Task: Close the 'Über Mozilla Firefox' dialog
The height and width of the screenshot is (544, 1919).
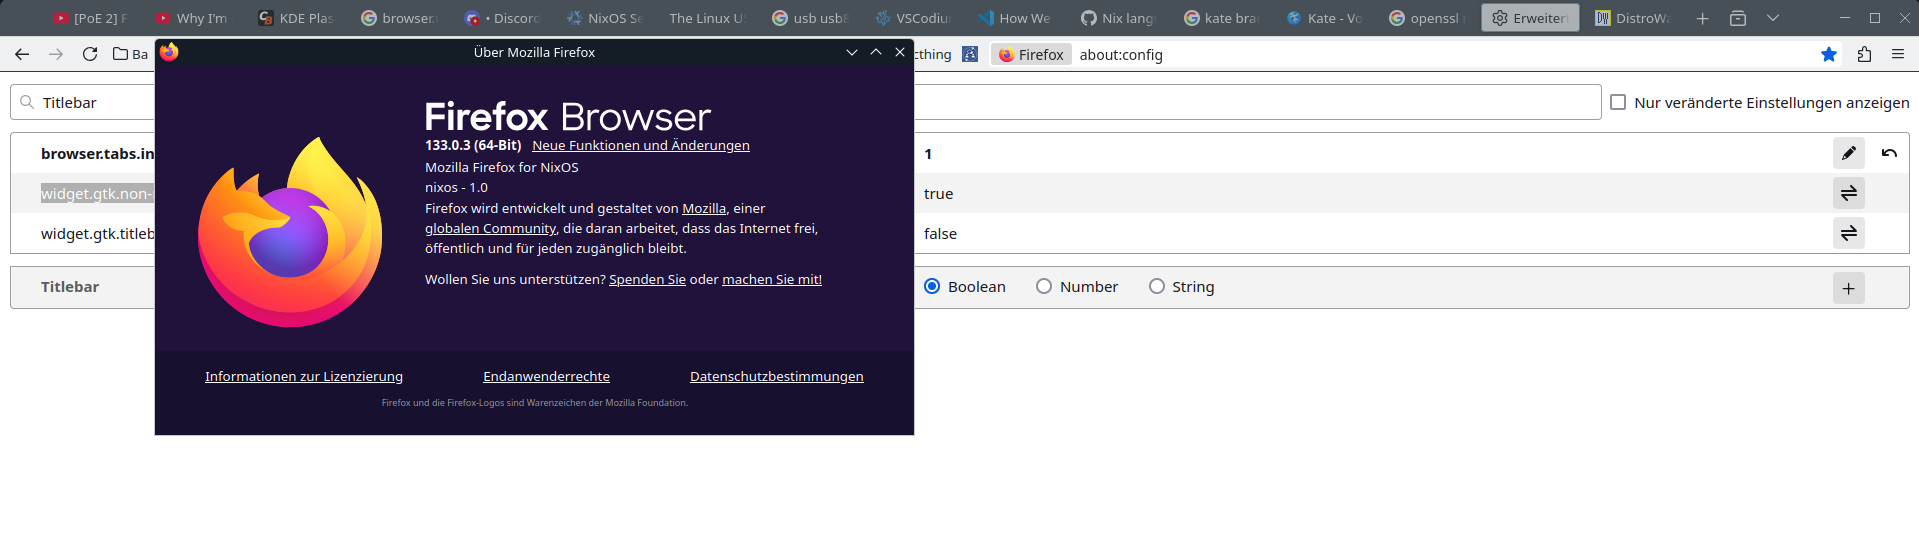Action: point(900,52)
